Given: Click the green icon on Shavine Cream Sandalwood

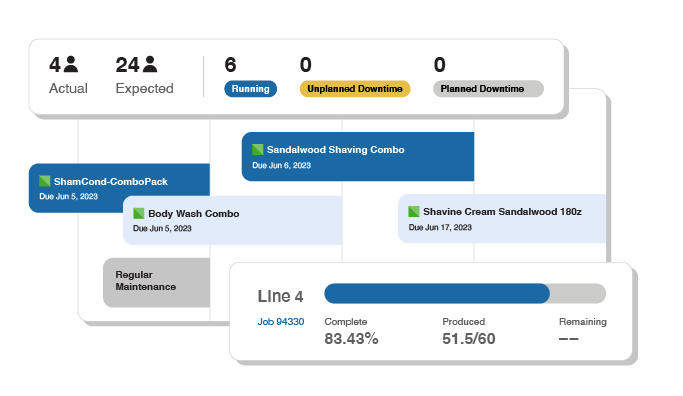Looking at the screenshot, I should [414, 211].
